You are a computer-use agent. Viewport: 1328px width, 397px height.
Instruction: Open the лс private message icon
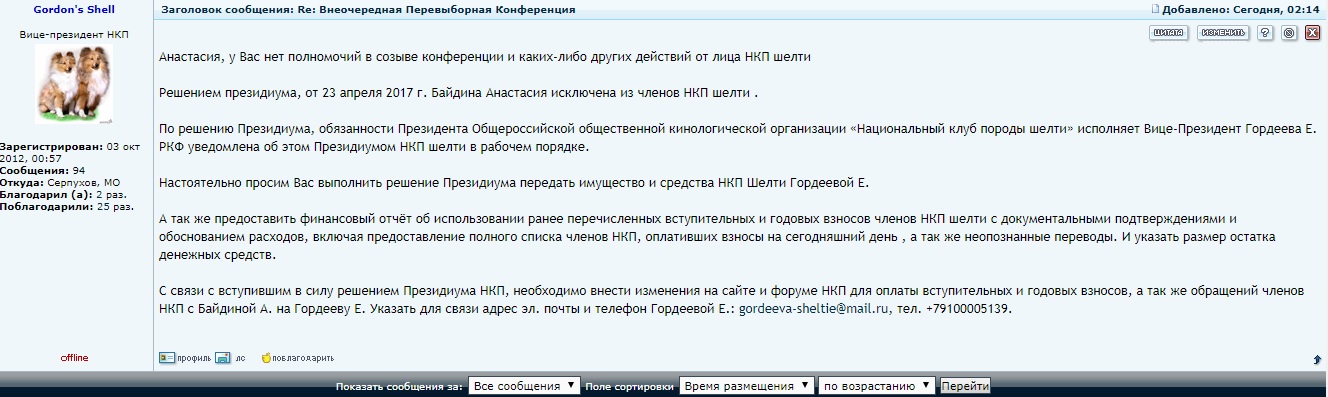[x=223, y=357]
